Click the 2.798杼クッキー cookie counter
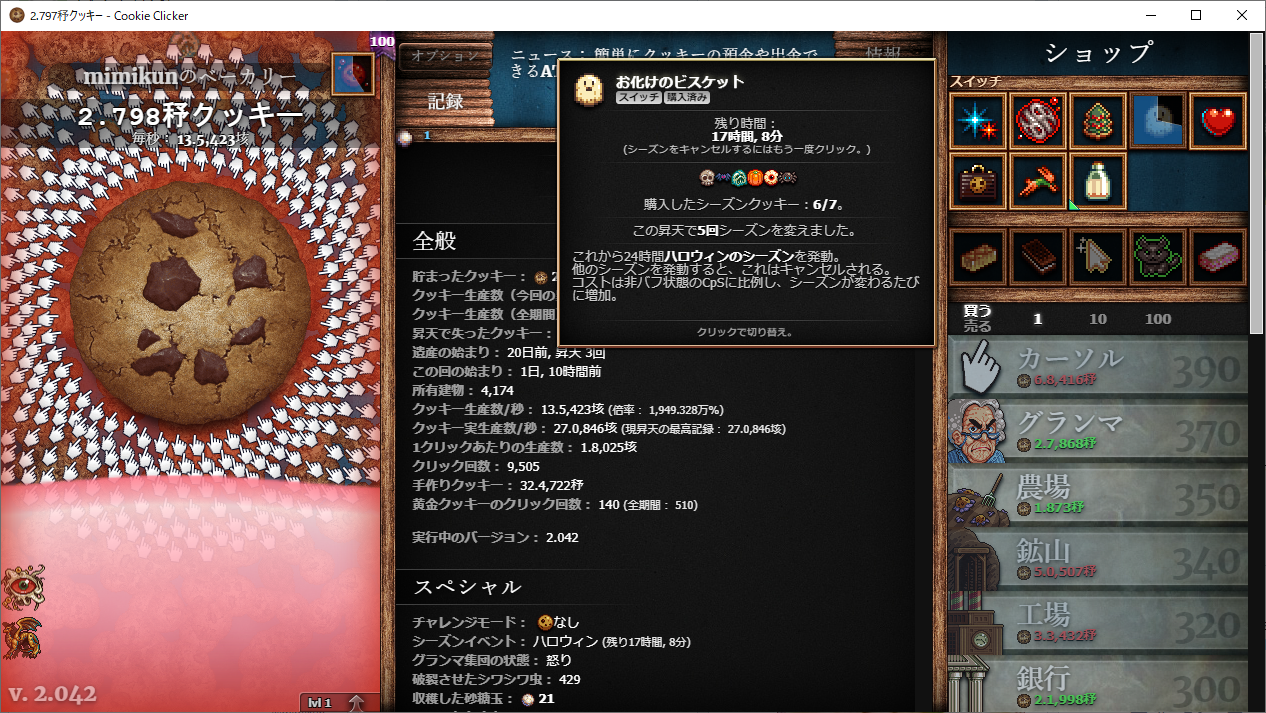 click(x=190, y=116)
